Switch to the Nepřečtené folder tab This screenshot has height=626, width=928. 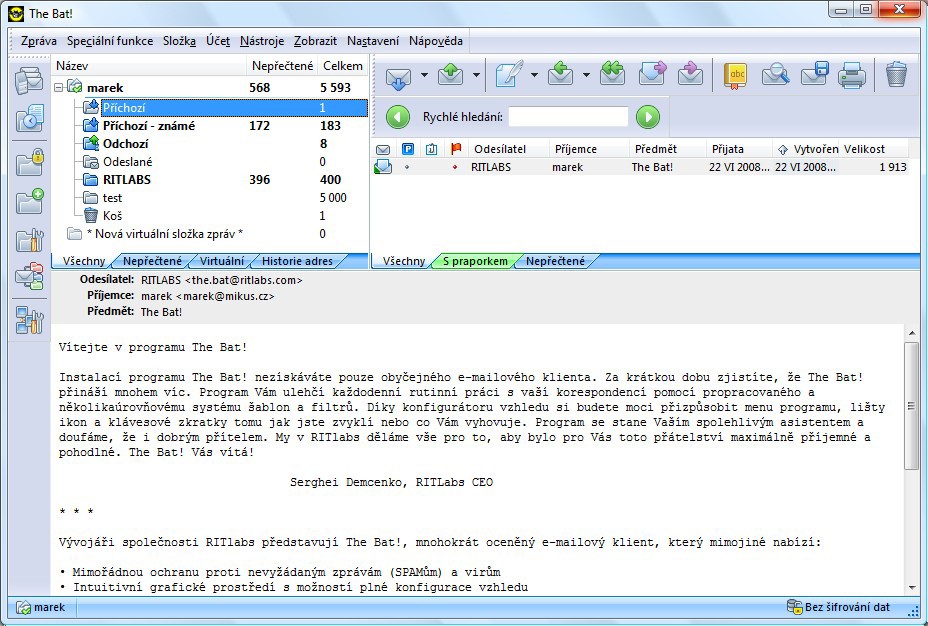pos(152,261)
